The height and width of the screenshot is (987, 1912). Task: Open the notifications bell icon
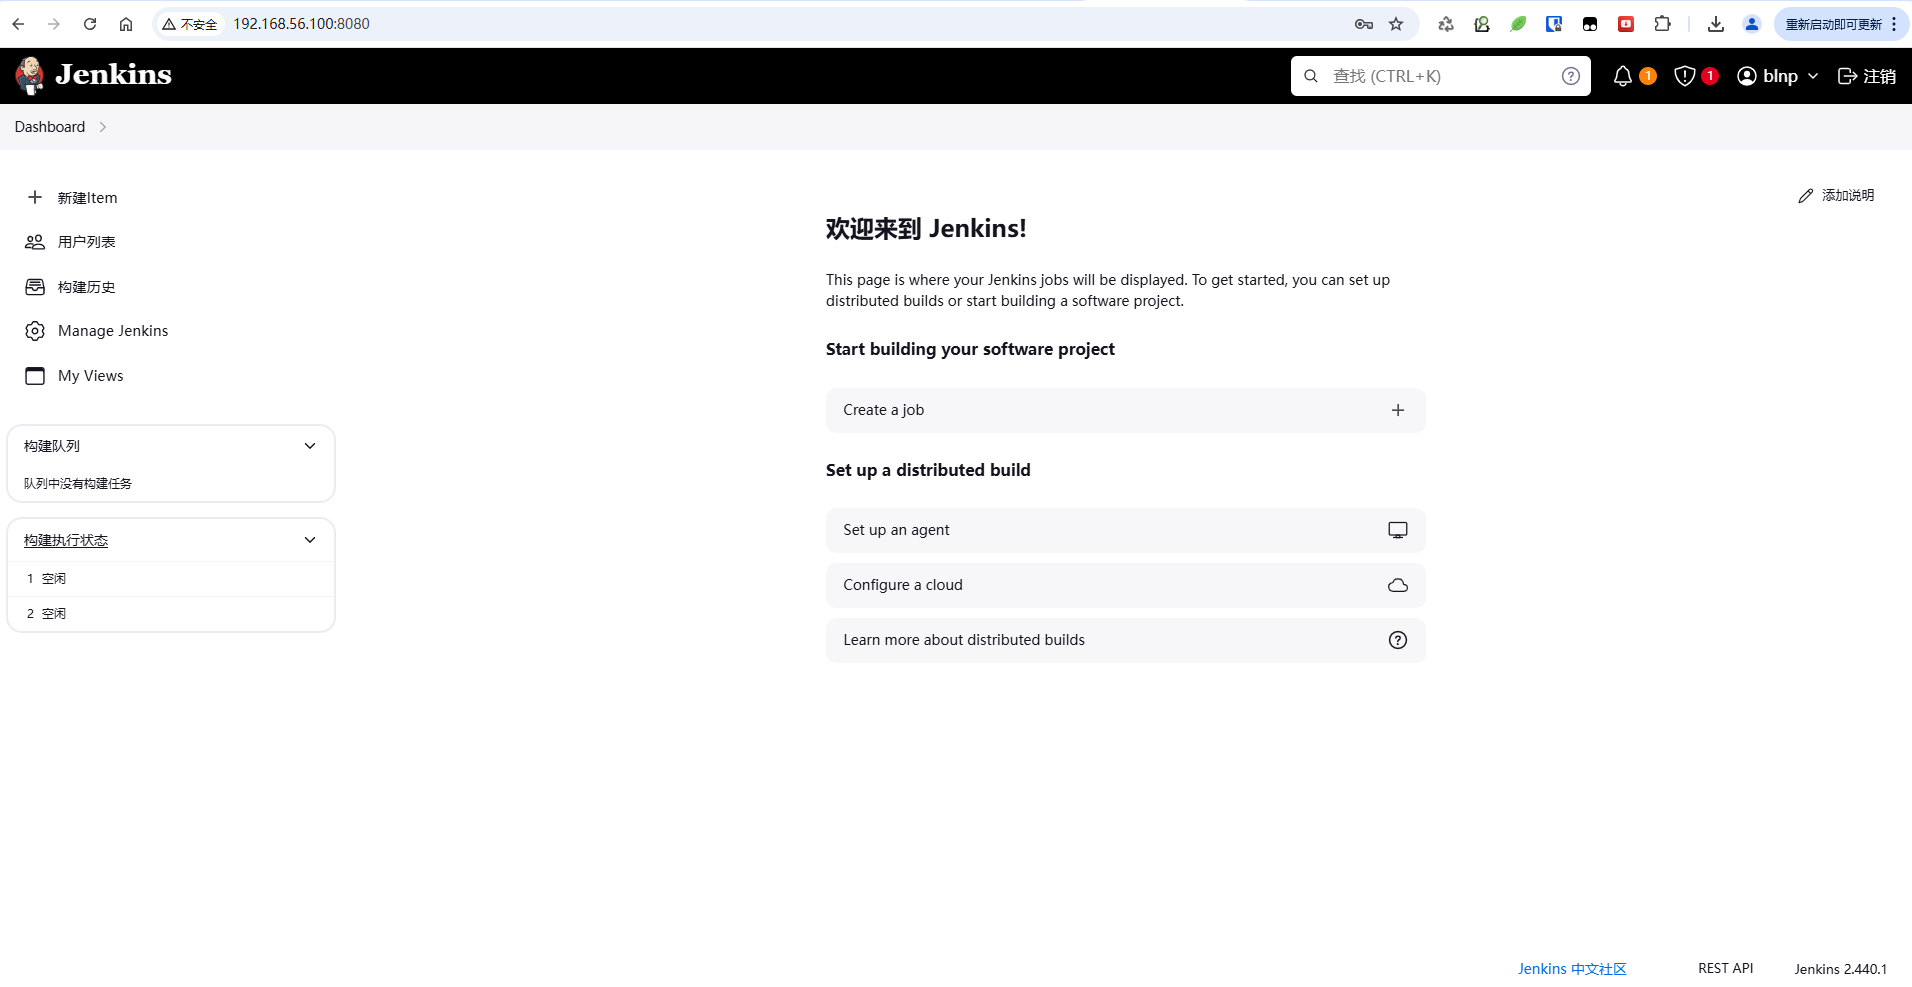pos(1623,76)
